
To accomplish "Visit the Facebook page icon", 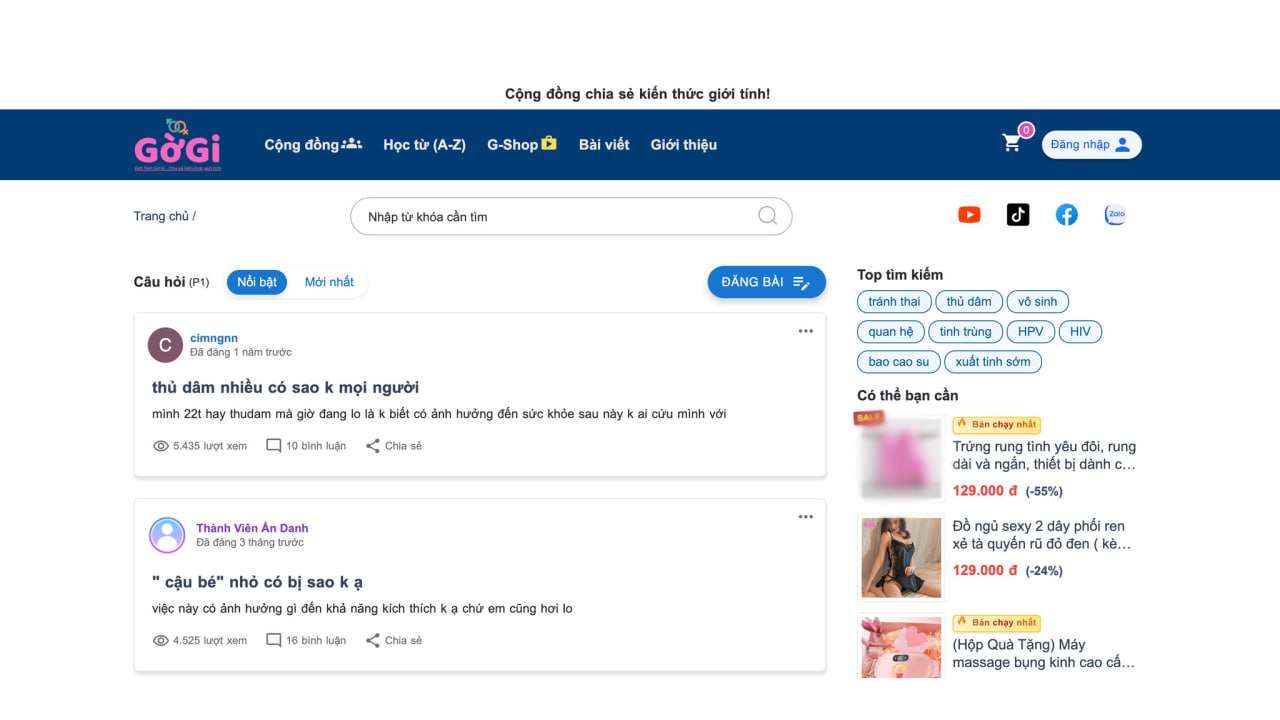I will pos(1066,214).
